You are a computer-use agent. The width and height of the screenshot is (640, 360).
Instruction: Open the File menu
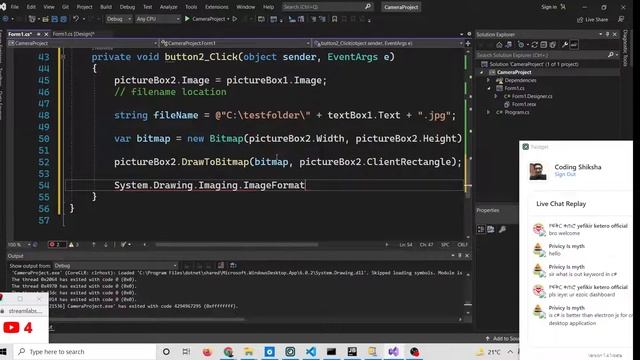15,7
